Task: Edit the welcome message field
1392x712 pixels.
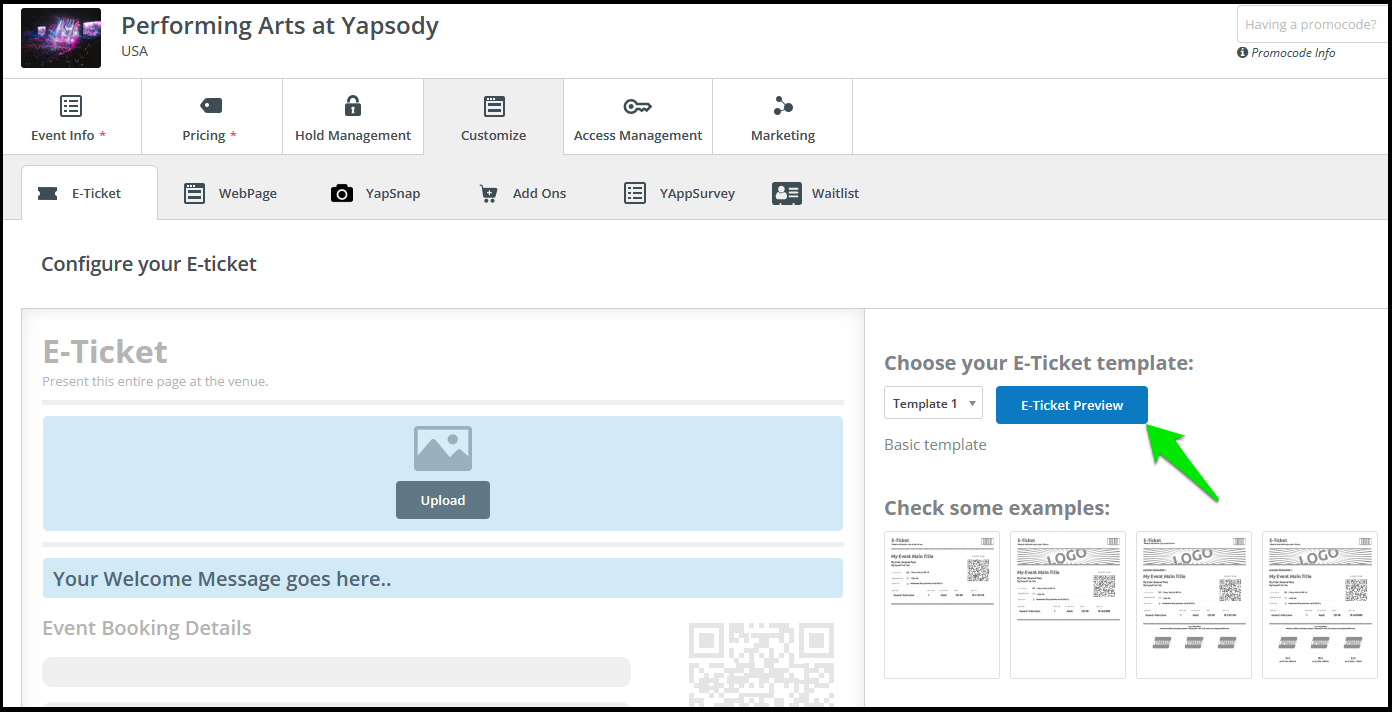Action: (443, 578)
